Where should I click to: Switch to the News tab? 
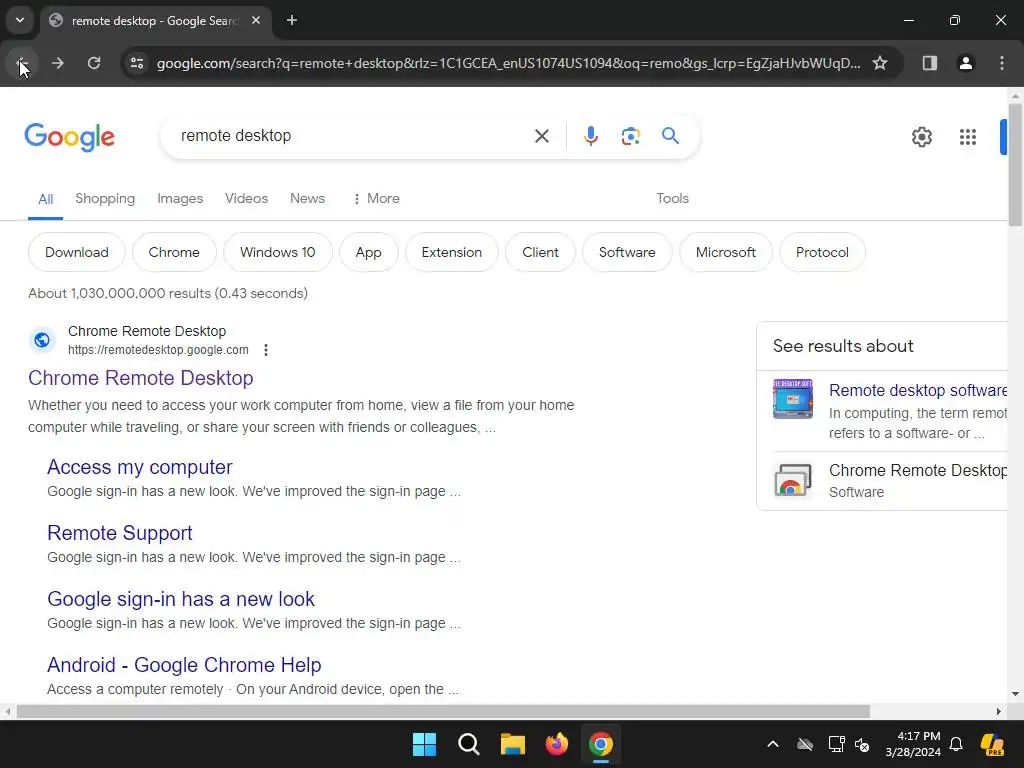308,199
